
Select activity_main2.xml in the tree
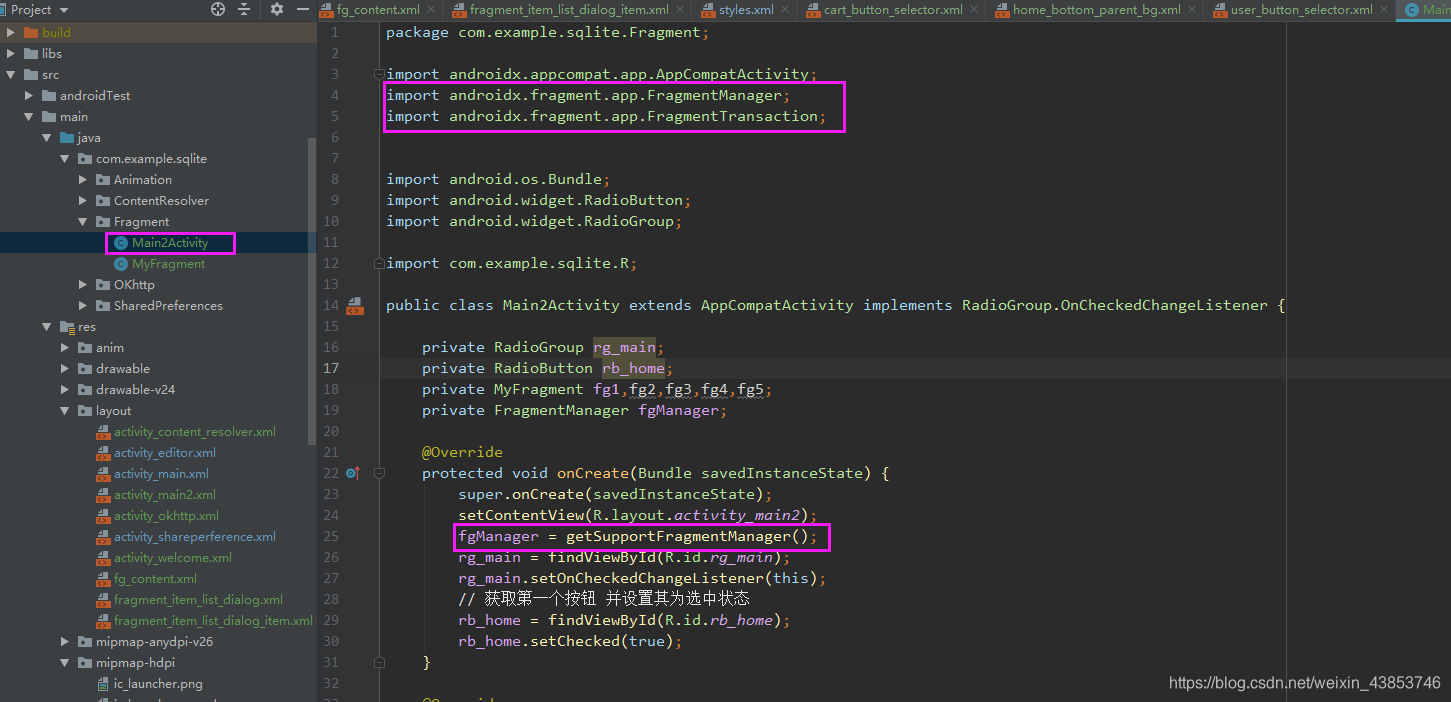pos(165,495)
